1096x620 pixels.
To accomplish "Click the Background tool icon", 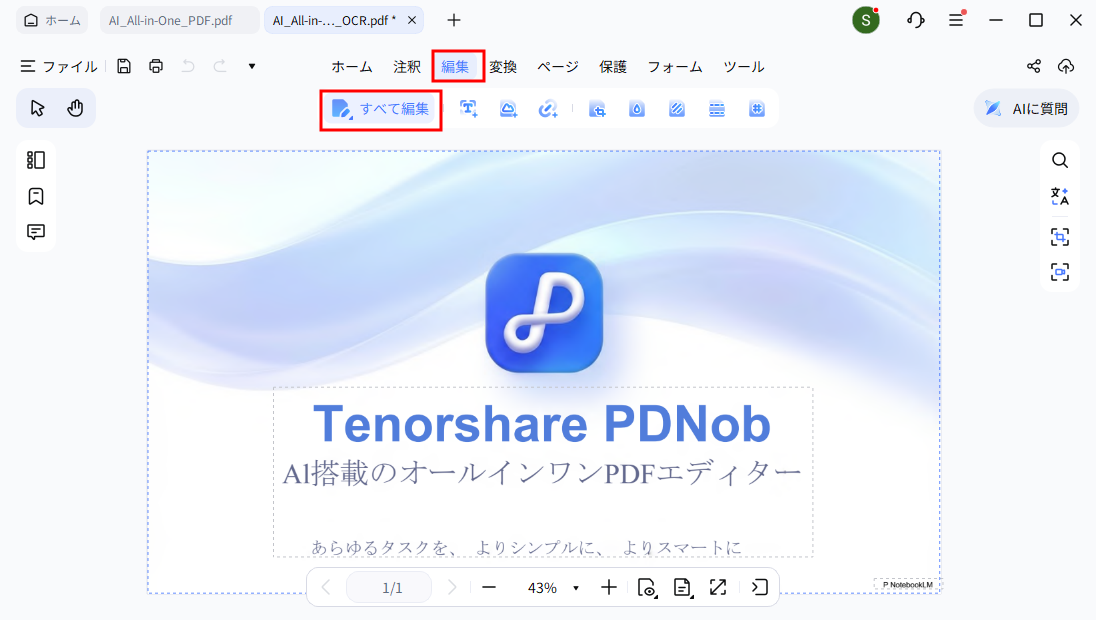I will (677, 109).
